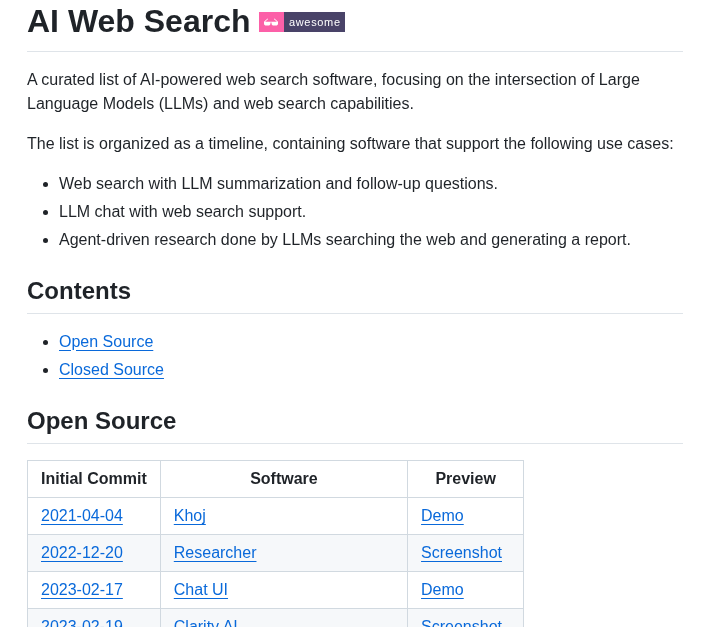709x627 pixels.
Task: Click the awesome badge icon
Action: pos(302,22)
